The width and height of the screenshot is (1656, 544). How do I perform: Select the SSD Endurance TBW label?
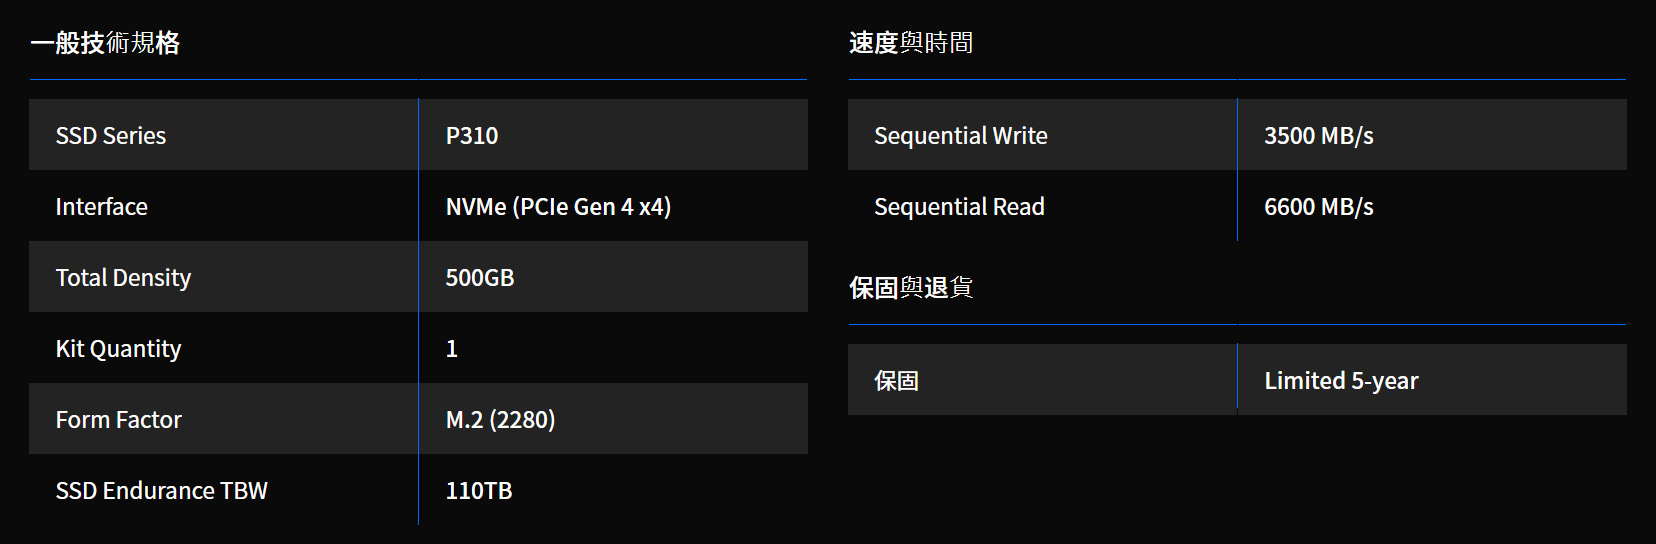pos(162,491)
